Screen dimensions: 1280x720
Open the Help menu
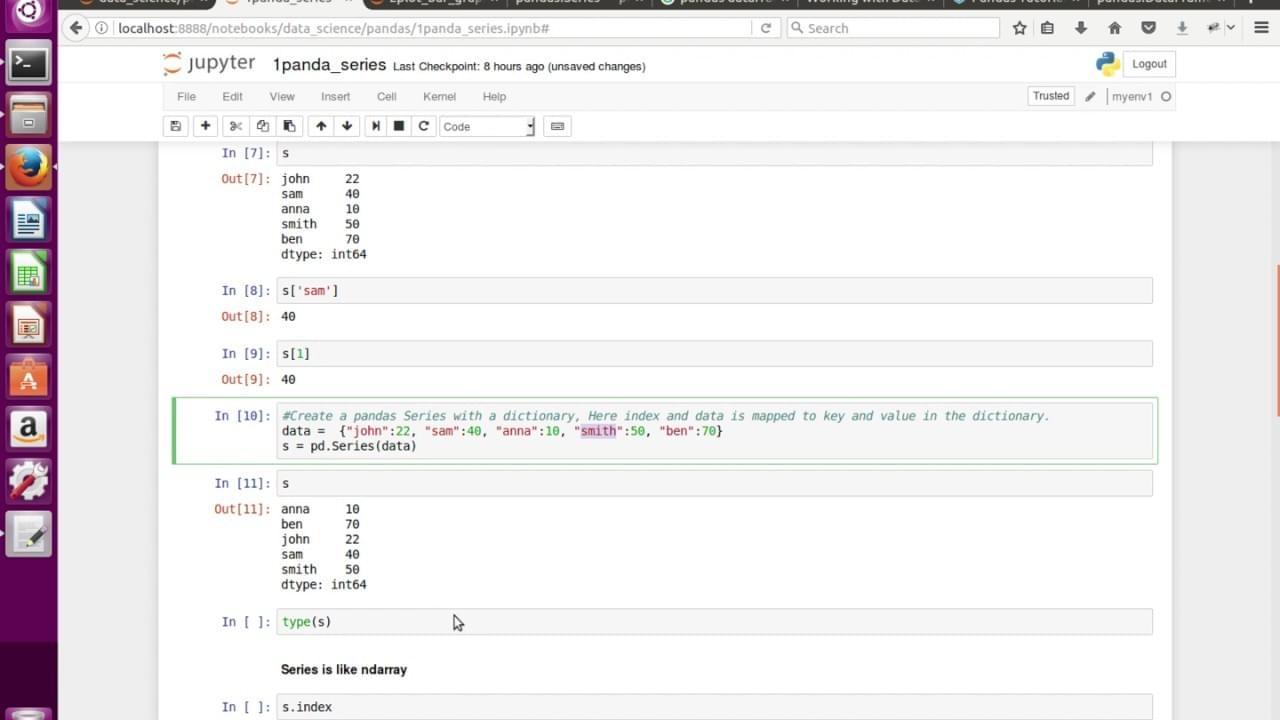[494, 97]
